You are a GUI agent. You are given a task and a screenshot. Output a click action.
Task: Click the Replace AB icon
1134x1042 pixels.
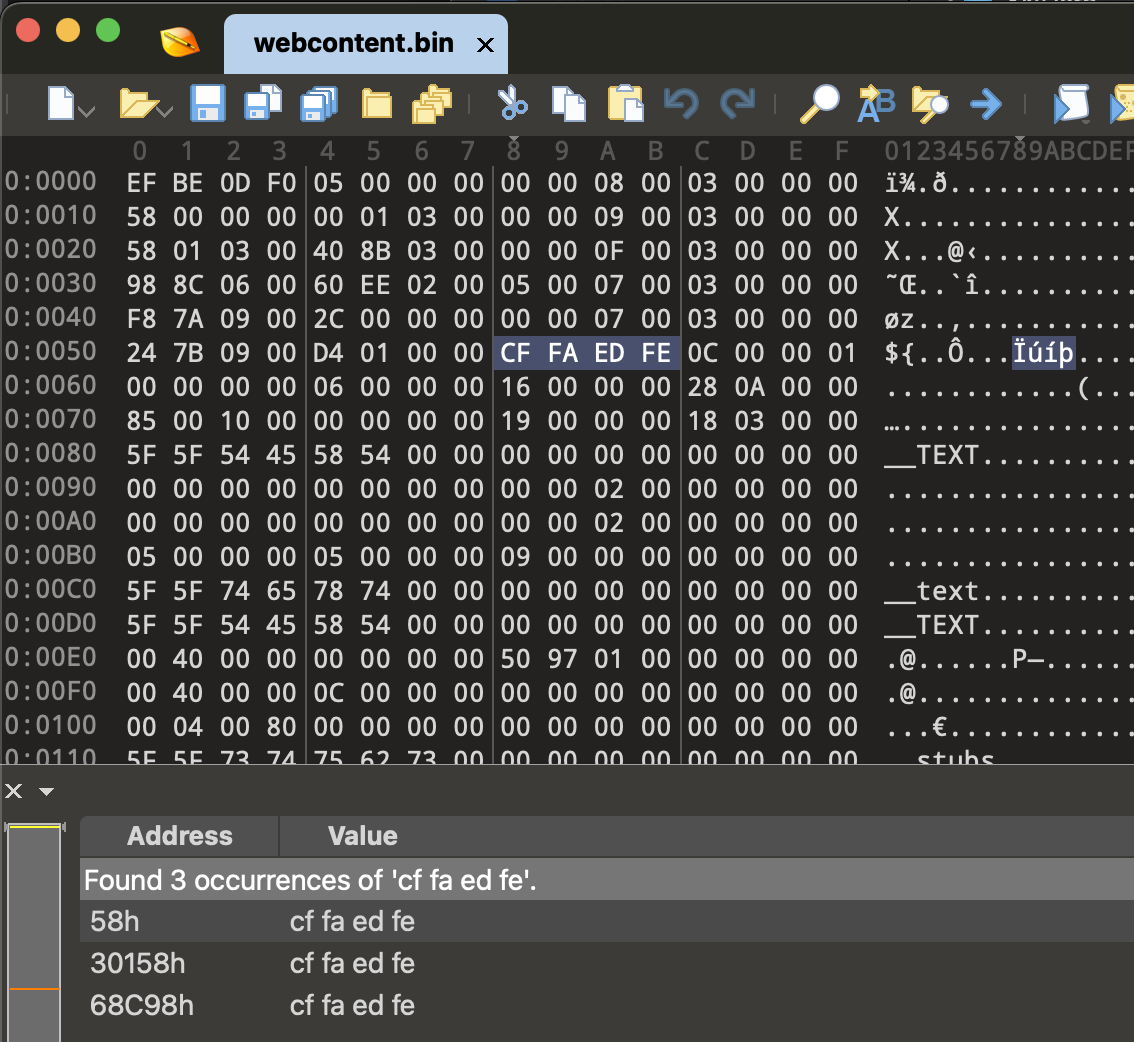pos(876,103)
